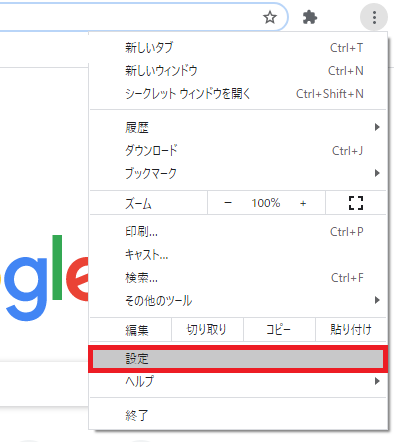Select 終了 to quit Chrome

point(238,415)
